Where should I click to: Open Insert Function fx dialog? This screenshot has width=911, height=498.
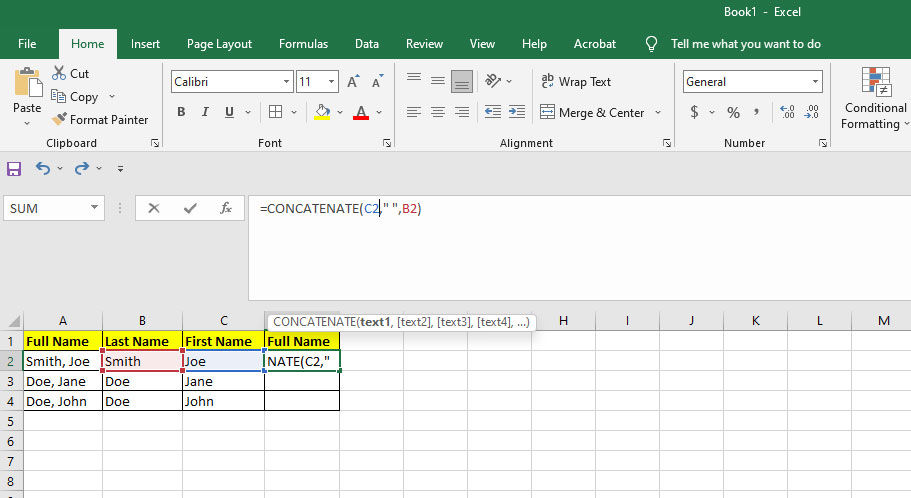(226, 208)
